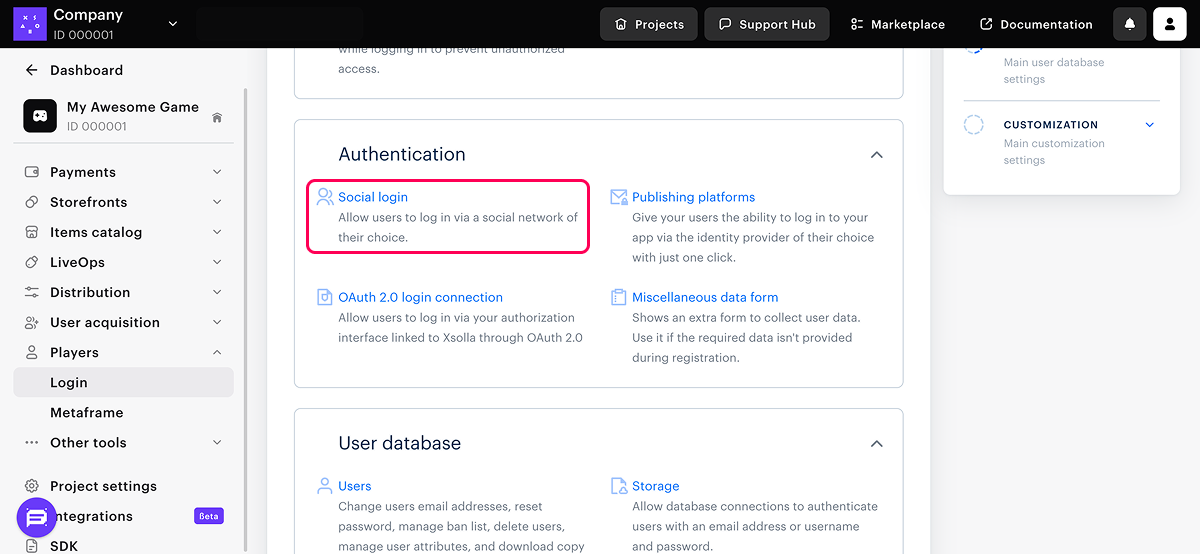Open the Login sidebar item
Screen dimensions: 1200x554
(x=69, y=382)
